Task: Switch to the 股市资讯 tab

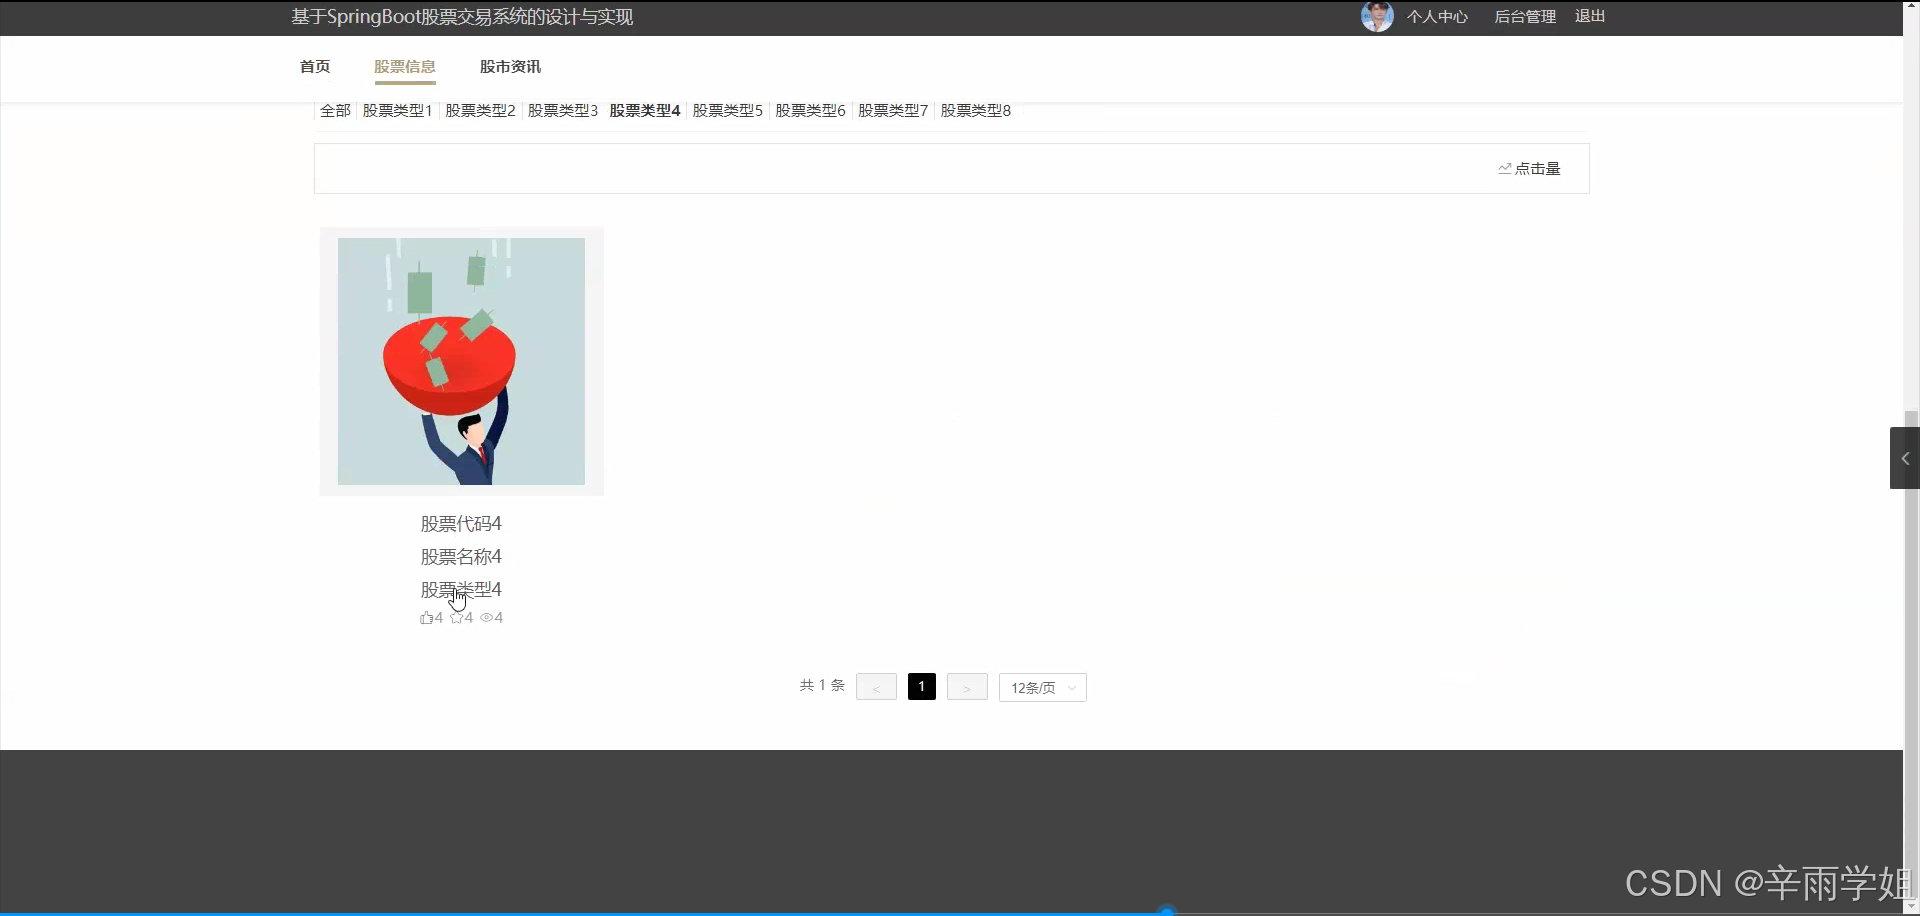Action: point(510,66)
